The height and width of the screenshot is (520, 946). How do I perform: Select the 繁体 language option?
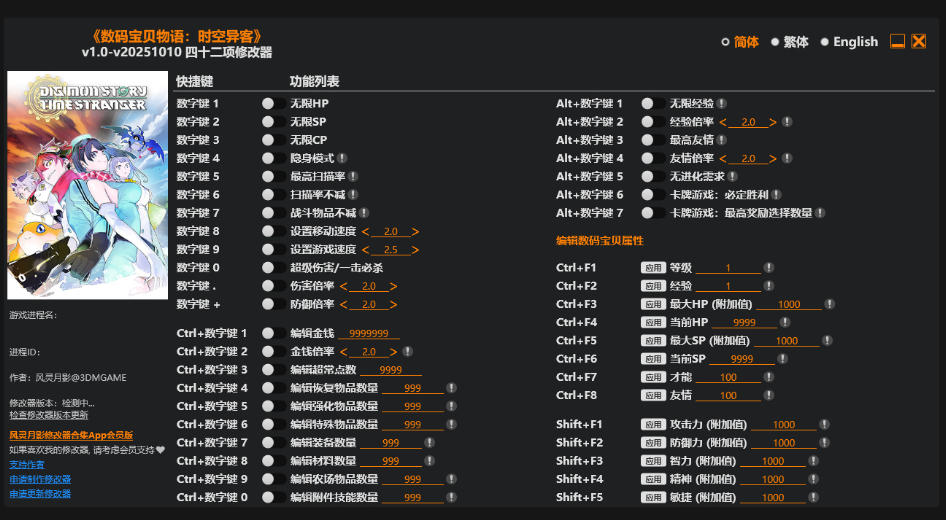pyautogui.click(x=790, y=42)
